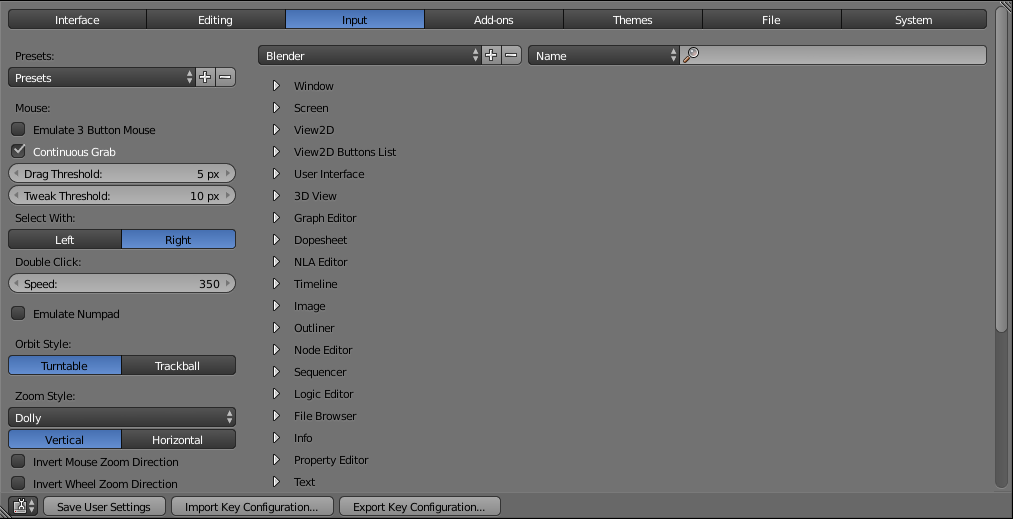
Task: Remove key configuration with minus icon beside Blender
Action: [512, 56]
